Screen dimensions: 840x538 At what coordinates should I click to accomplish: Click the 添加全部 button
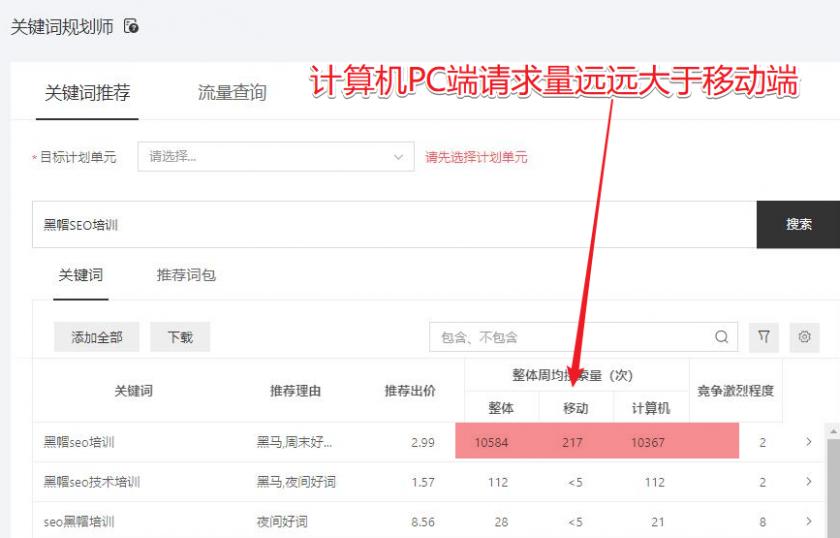point(97,338)
